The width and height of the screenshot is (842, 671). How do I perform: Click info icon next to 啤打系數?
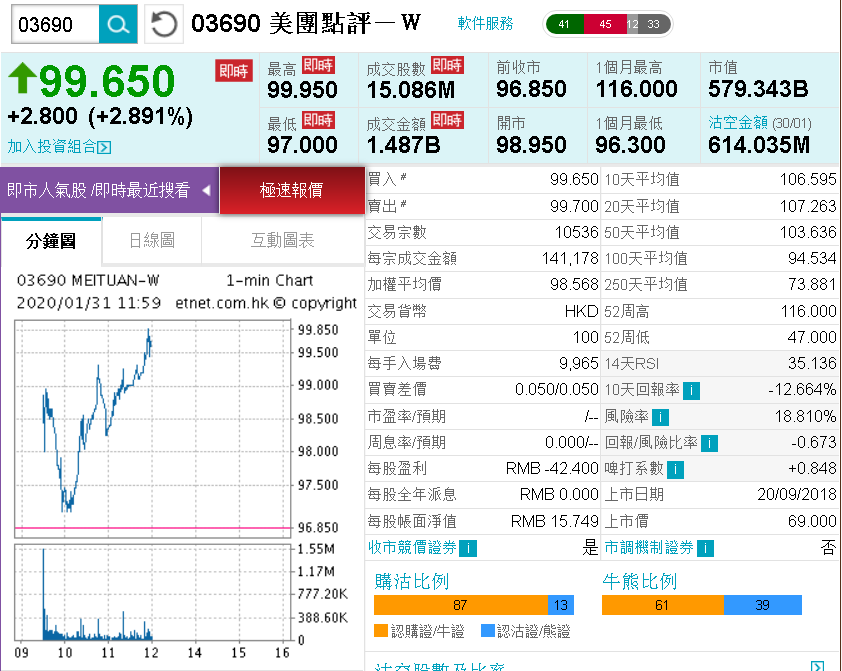675,470
